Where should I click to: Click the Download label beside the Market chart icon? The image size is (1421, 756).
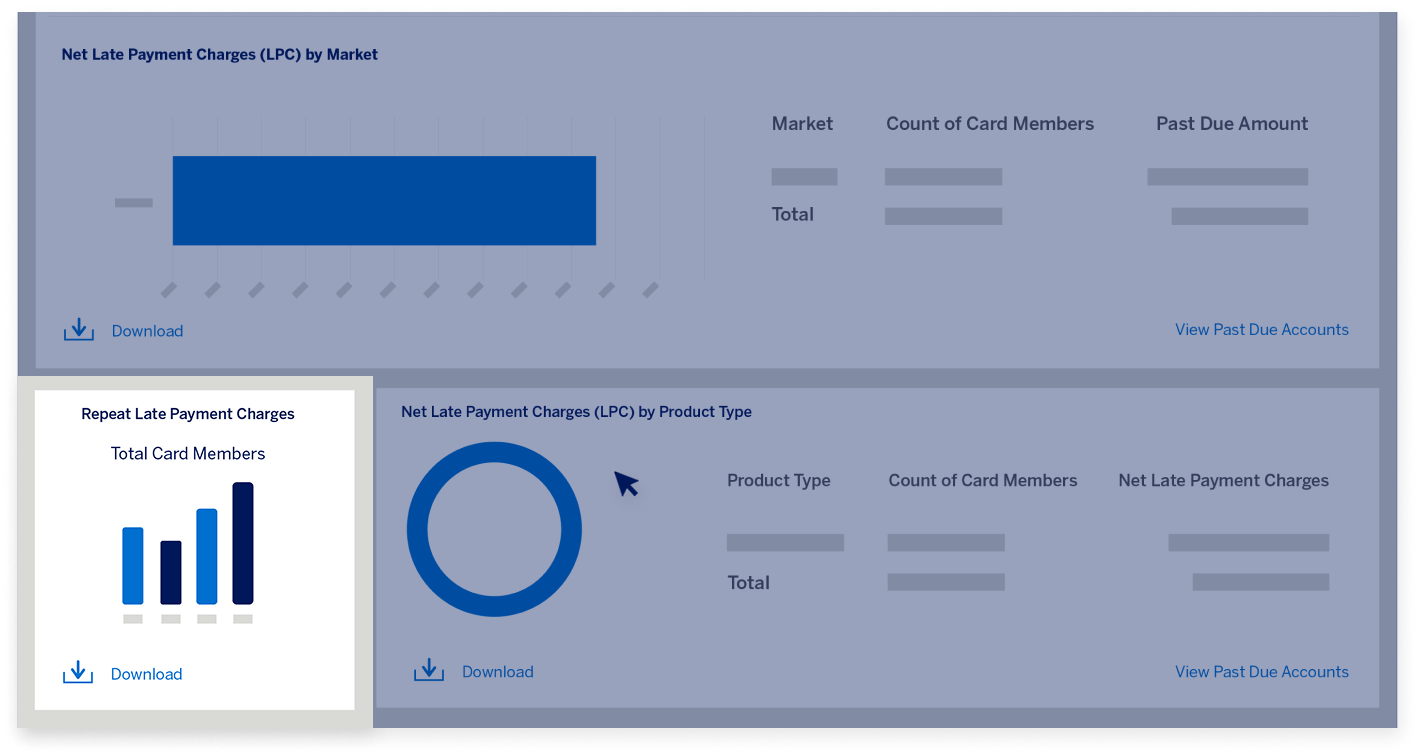[x=147, y=330]
